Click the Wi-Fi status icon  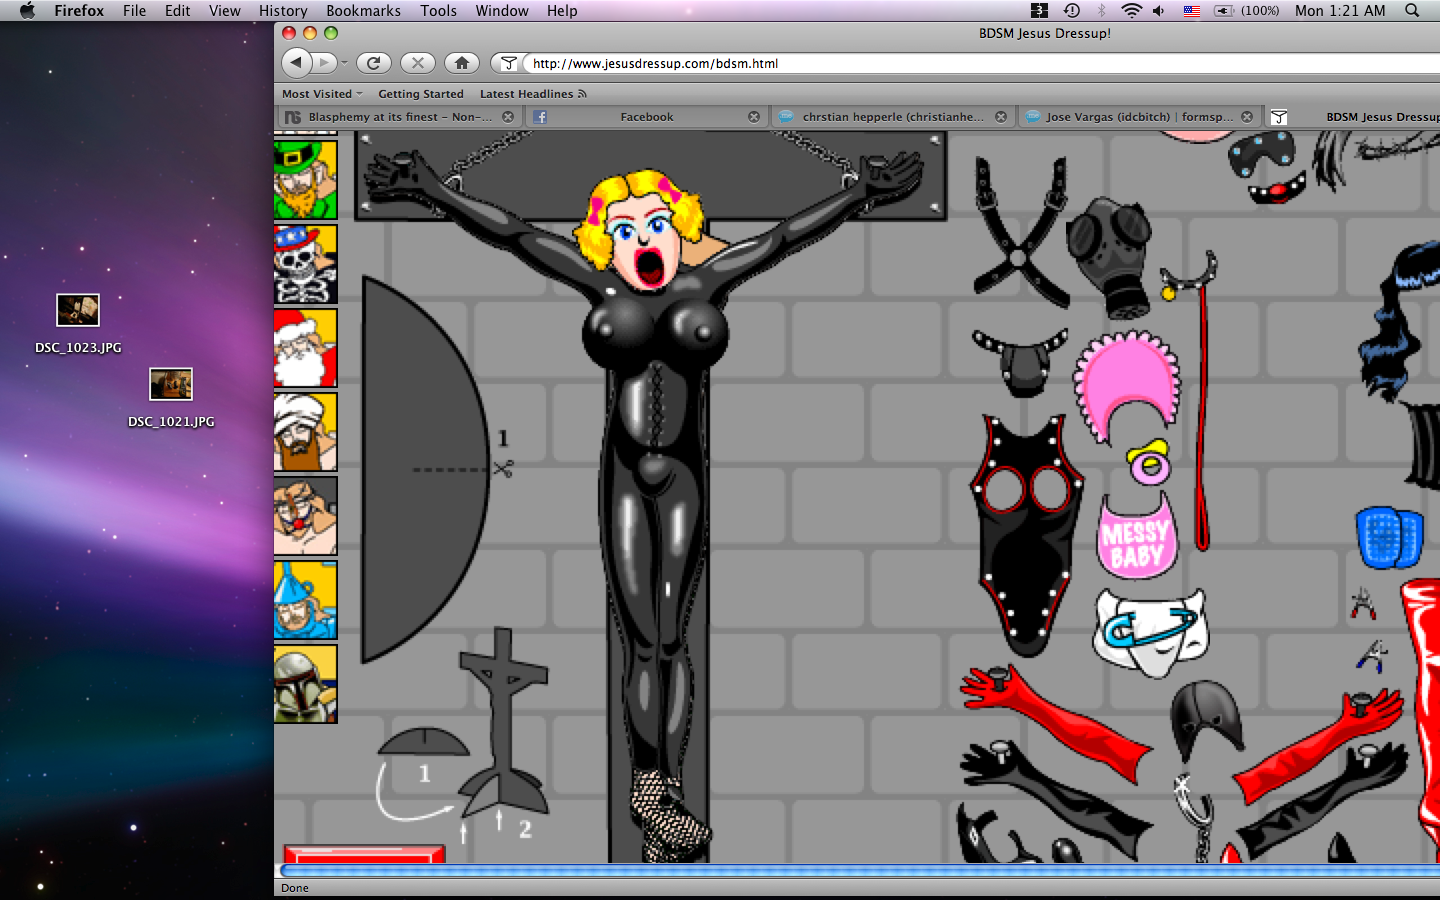pos(1131,11)
